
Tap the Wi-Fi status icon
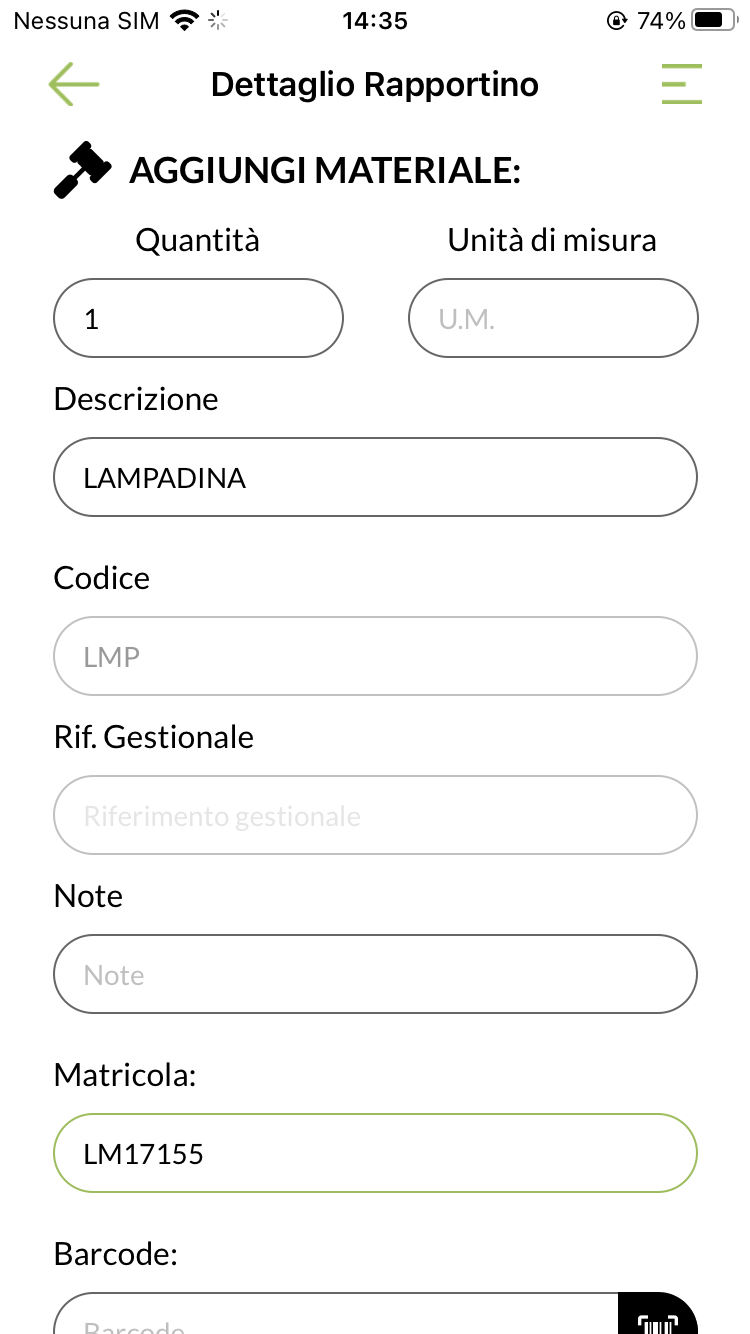pos(185,21)
